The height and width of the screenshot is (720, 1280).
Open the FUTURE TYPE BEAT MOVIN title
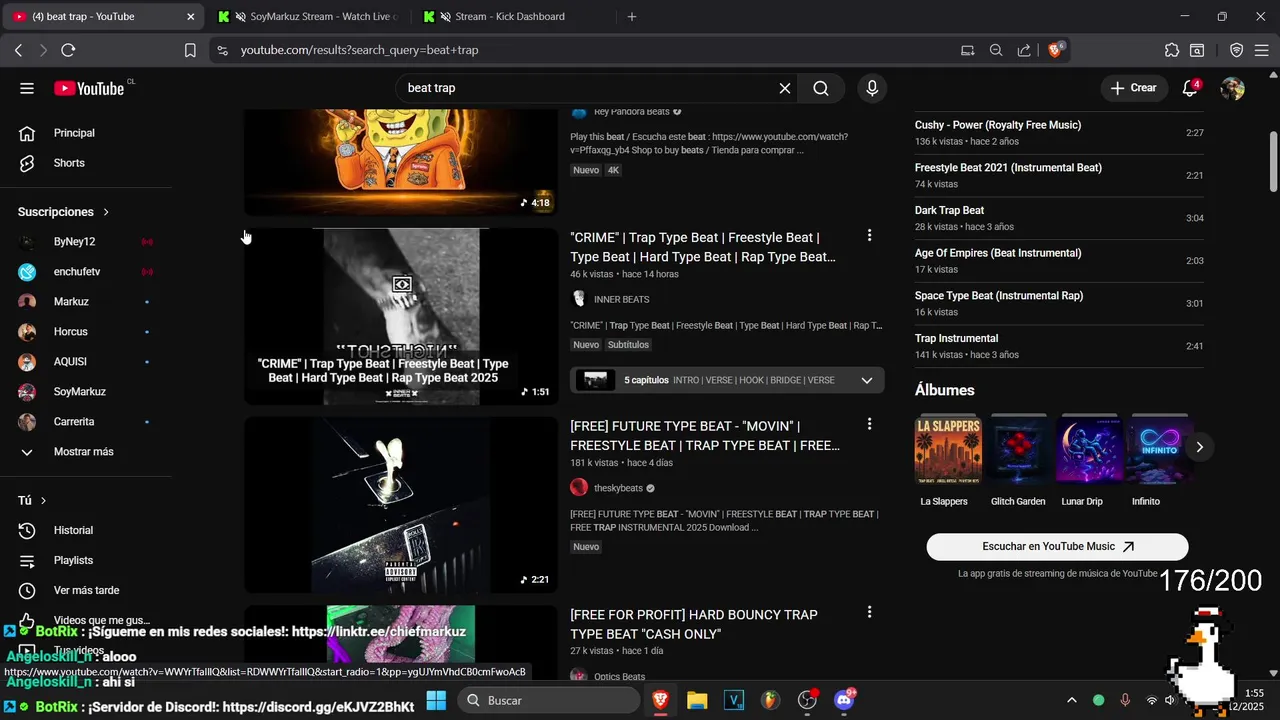point(705,436)
